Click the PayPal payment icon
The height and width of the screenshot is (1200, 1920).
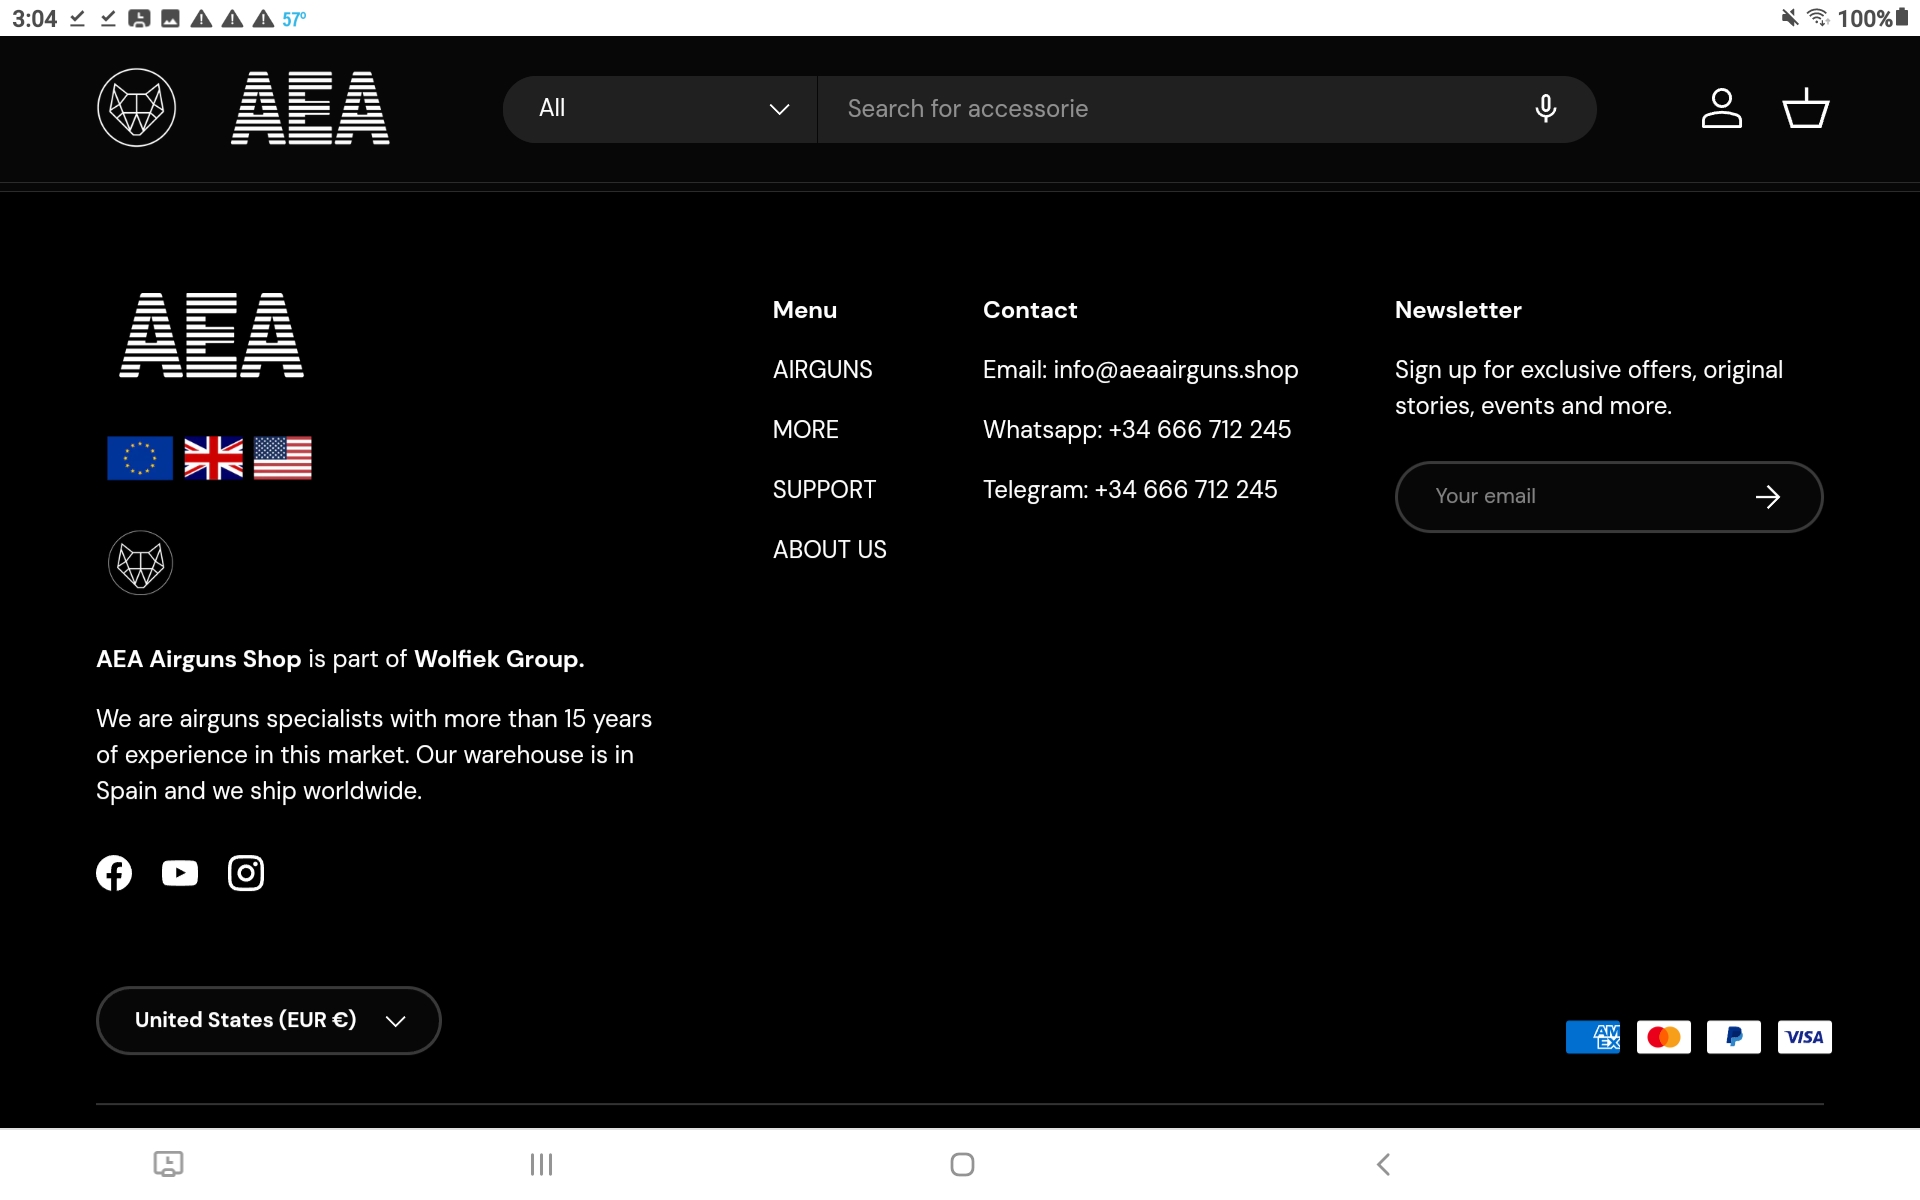[1734, 1037]
